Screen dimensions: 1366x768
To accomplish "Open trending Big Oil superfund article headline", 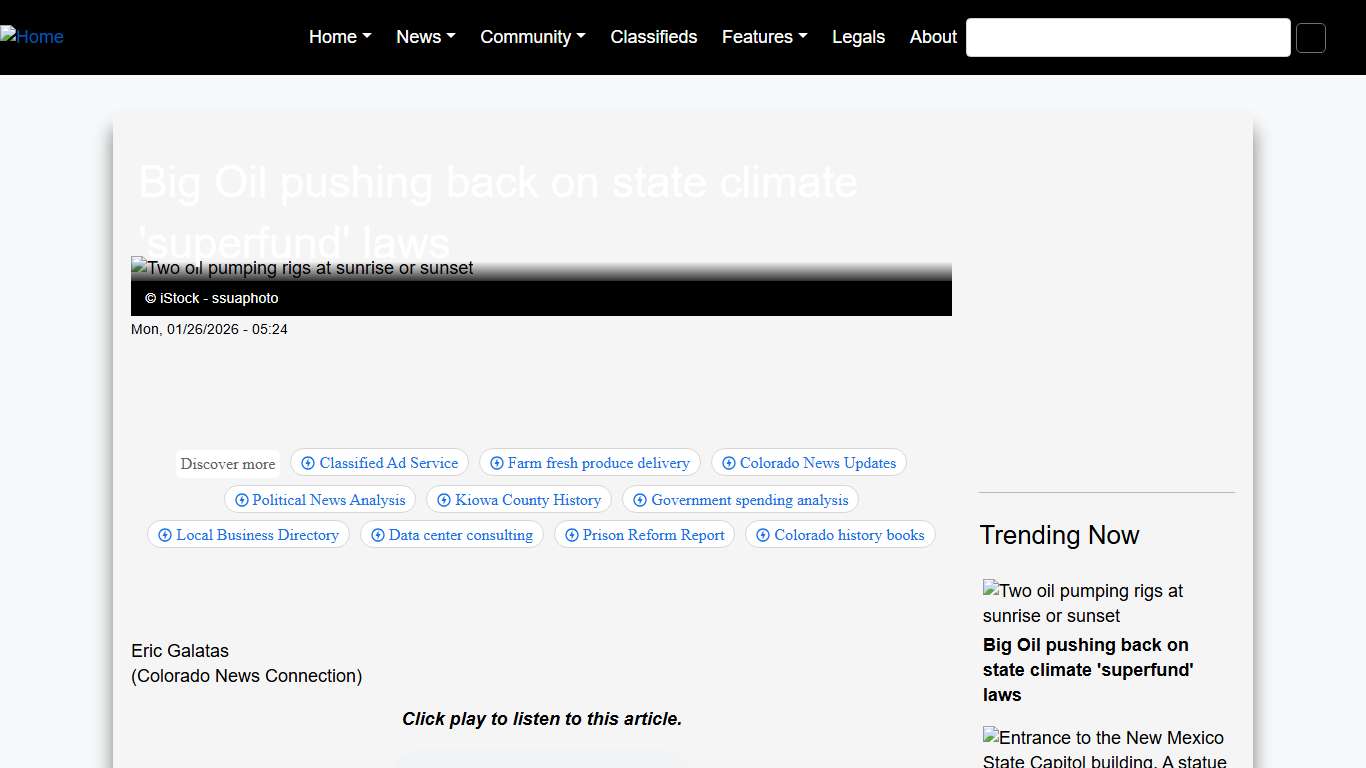I will pyautogui.click(x=1087, y=670).
